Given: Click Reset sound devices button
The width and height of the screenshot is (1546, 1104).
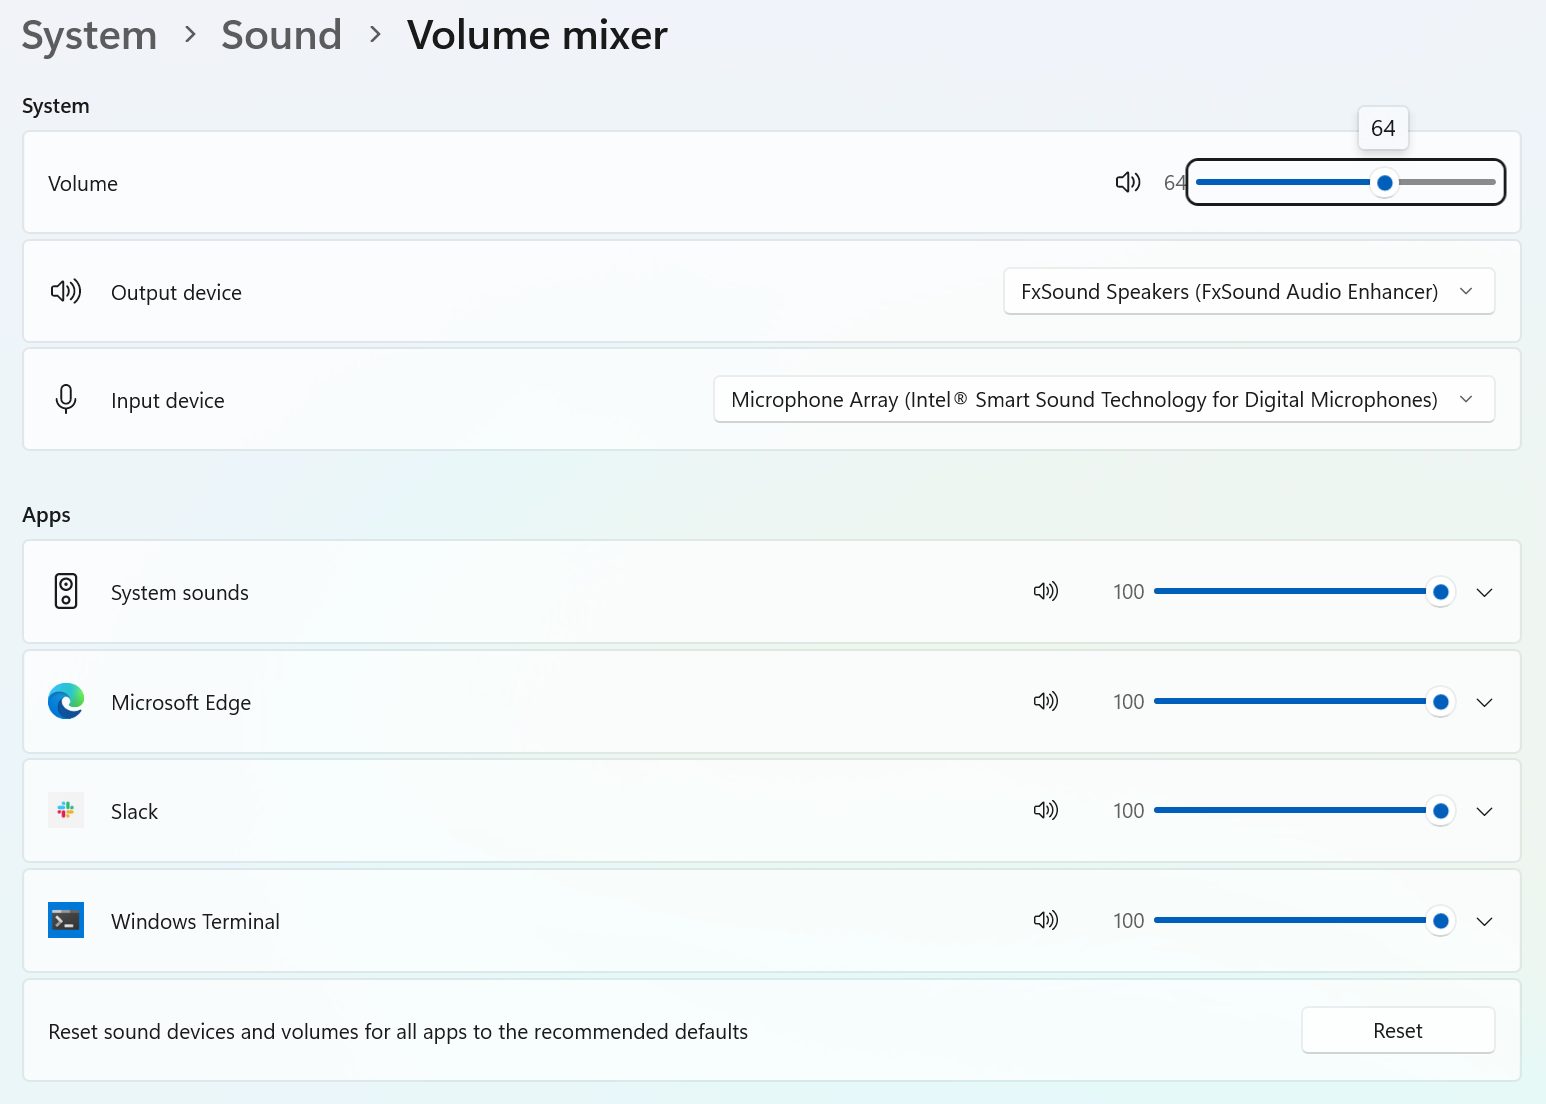Looking at the screenshot, I should [1398, 1030].
